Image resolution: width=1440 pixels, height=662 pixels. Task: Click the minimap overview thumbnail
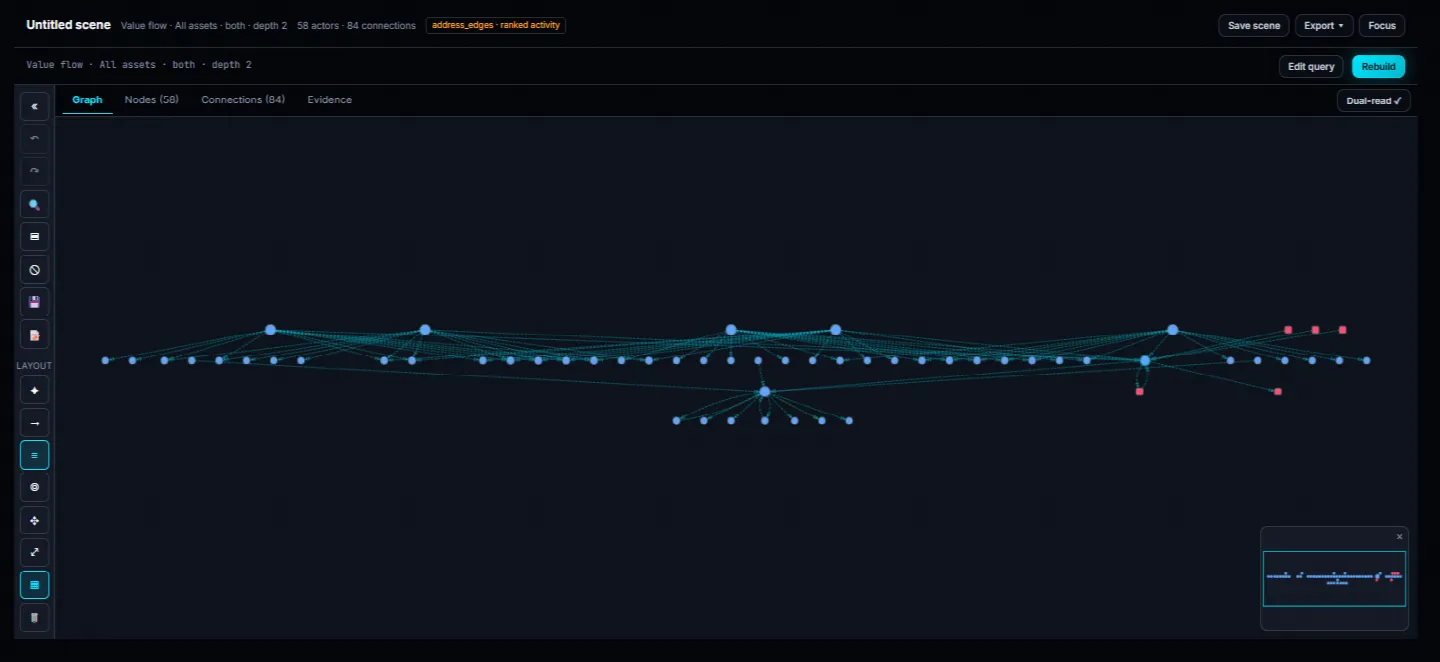click(1334, 578)
